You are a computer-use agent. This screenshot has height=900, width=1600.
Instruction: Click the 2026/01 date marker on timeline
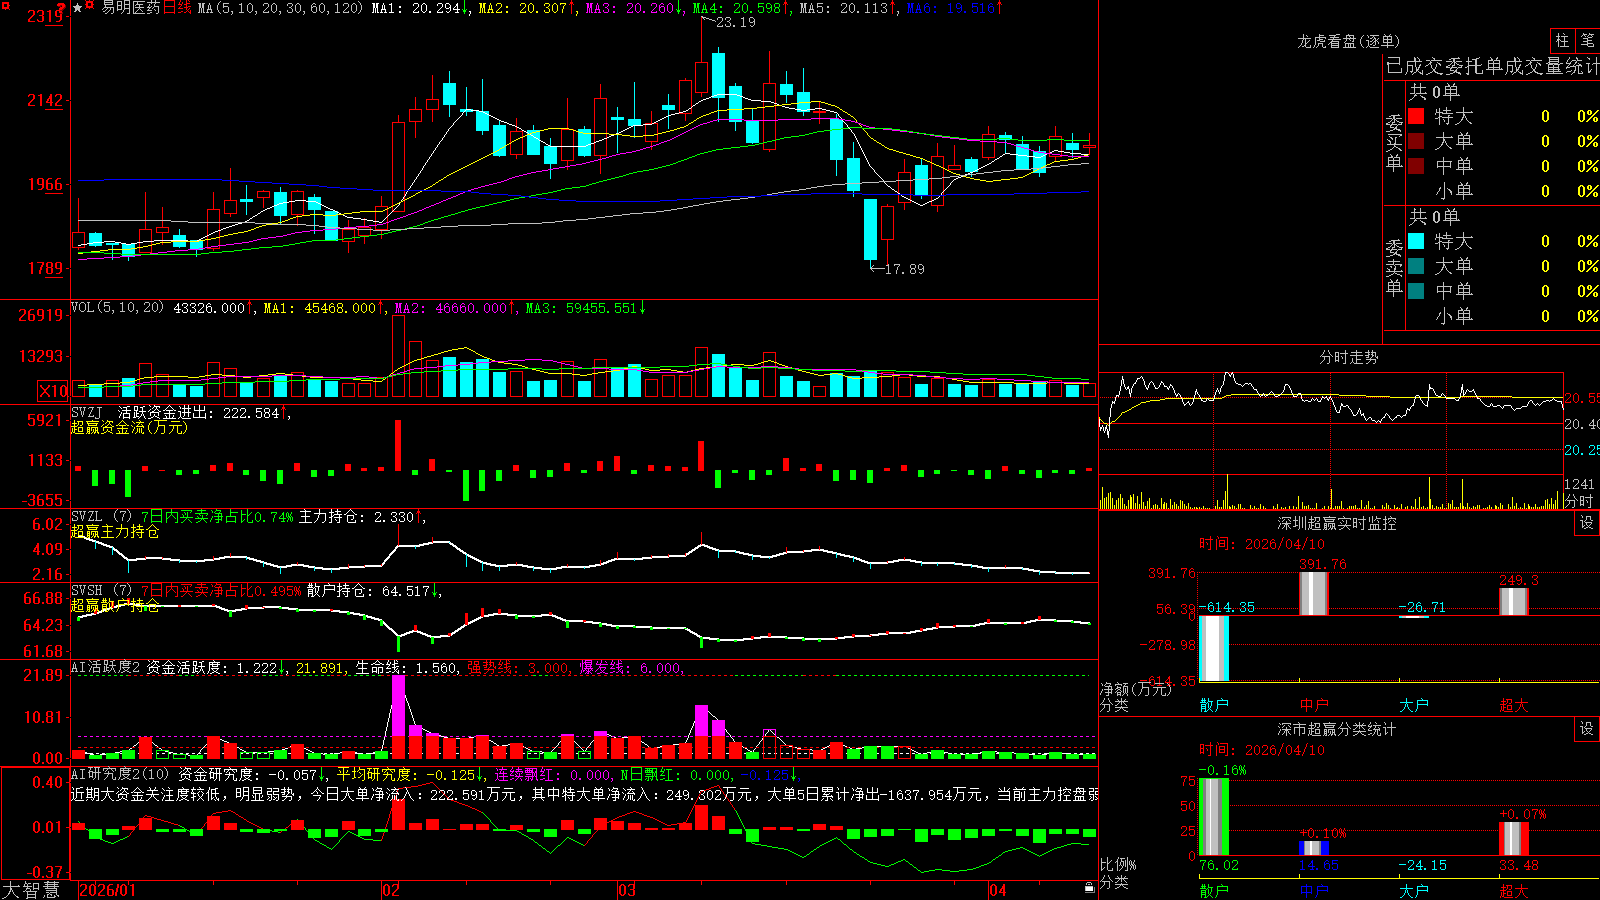click(107, 890)
